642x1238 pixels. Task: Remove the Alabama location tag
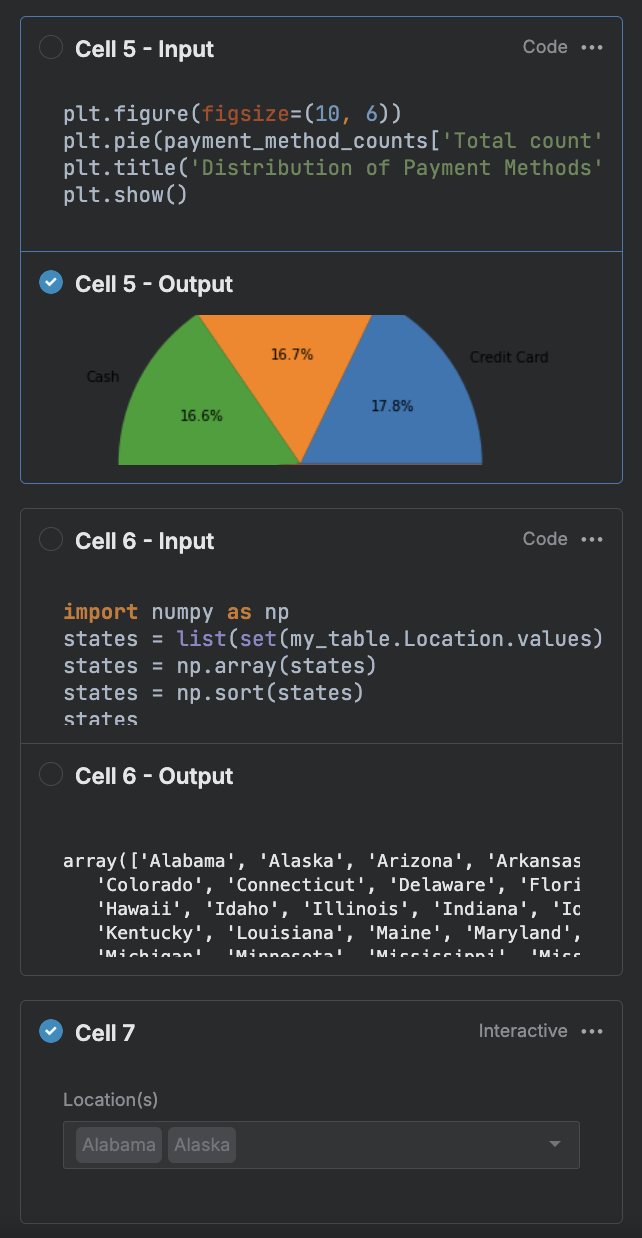tap(117, 1145)
